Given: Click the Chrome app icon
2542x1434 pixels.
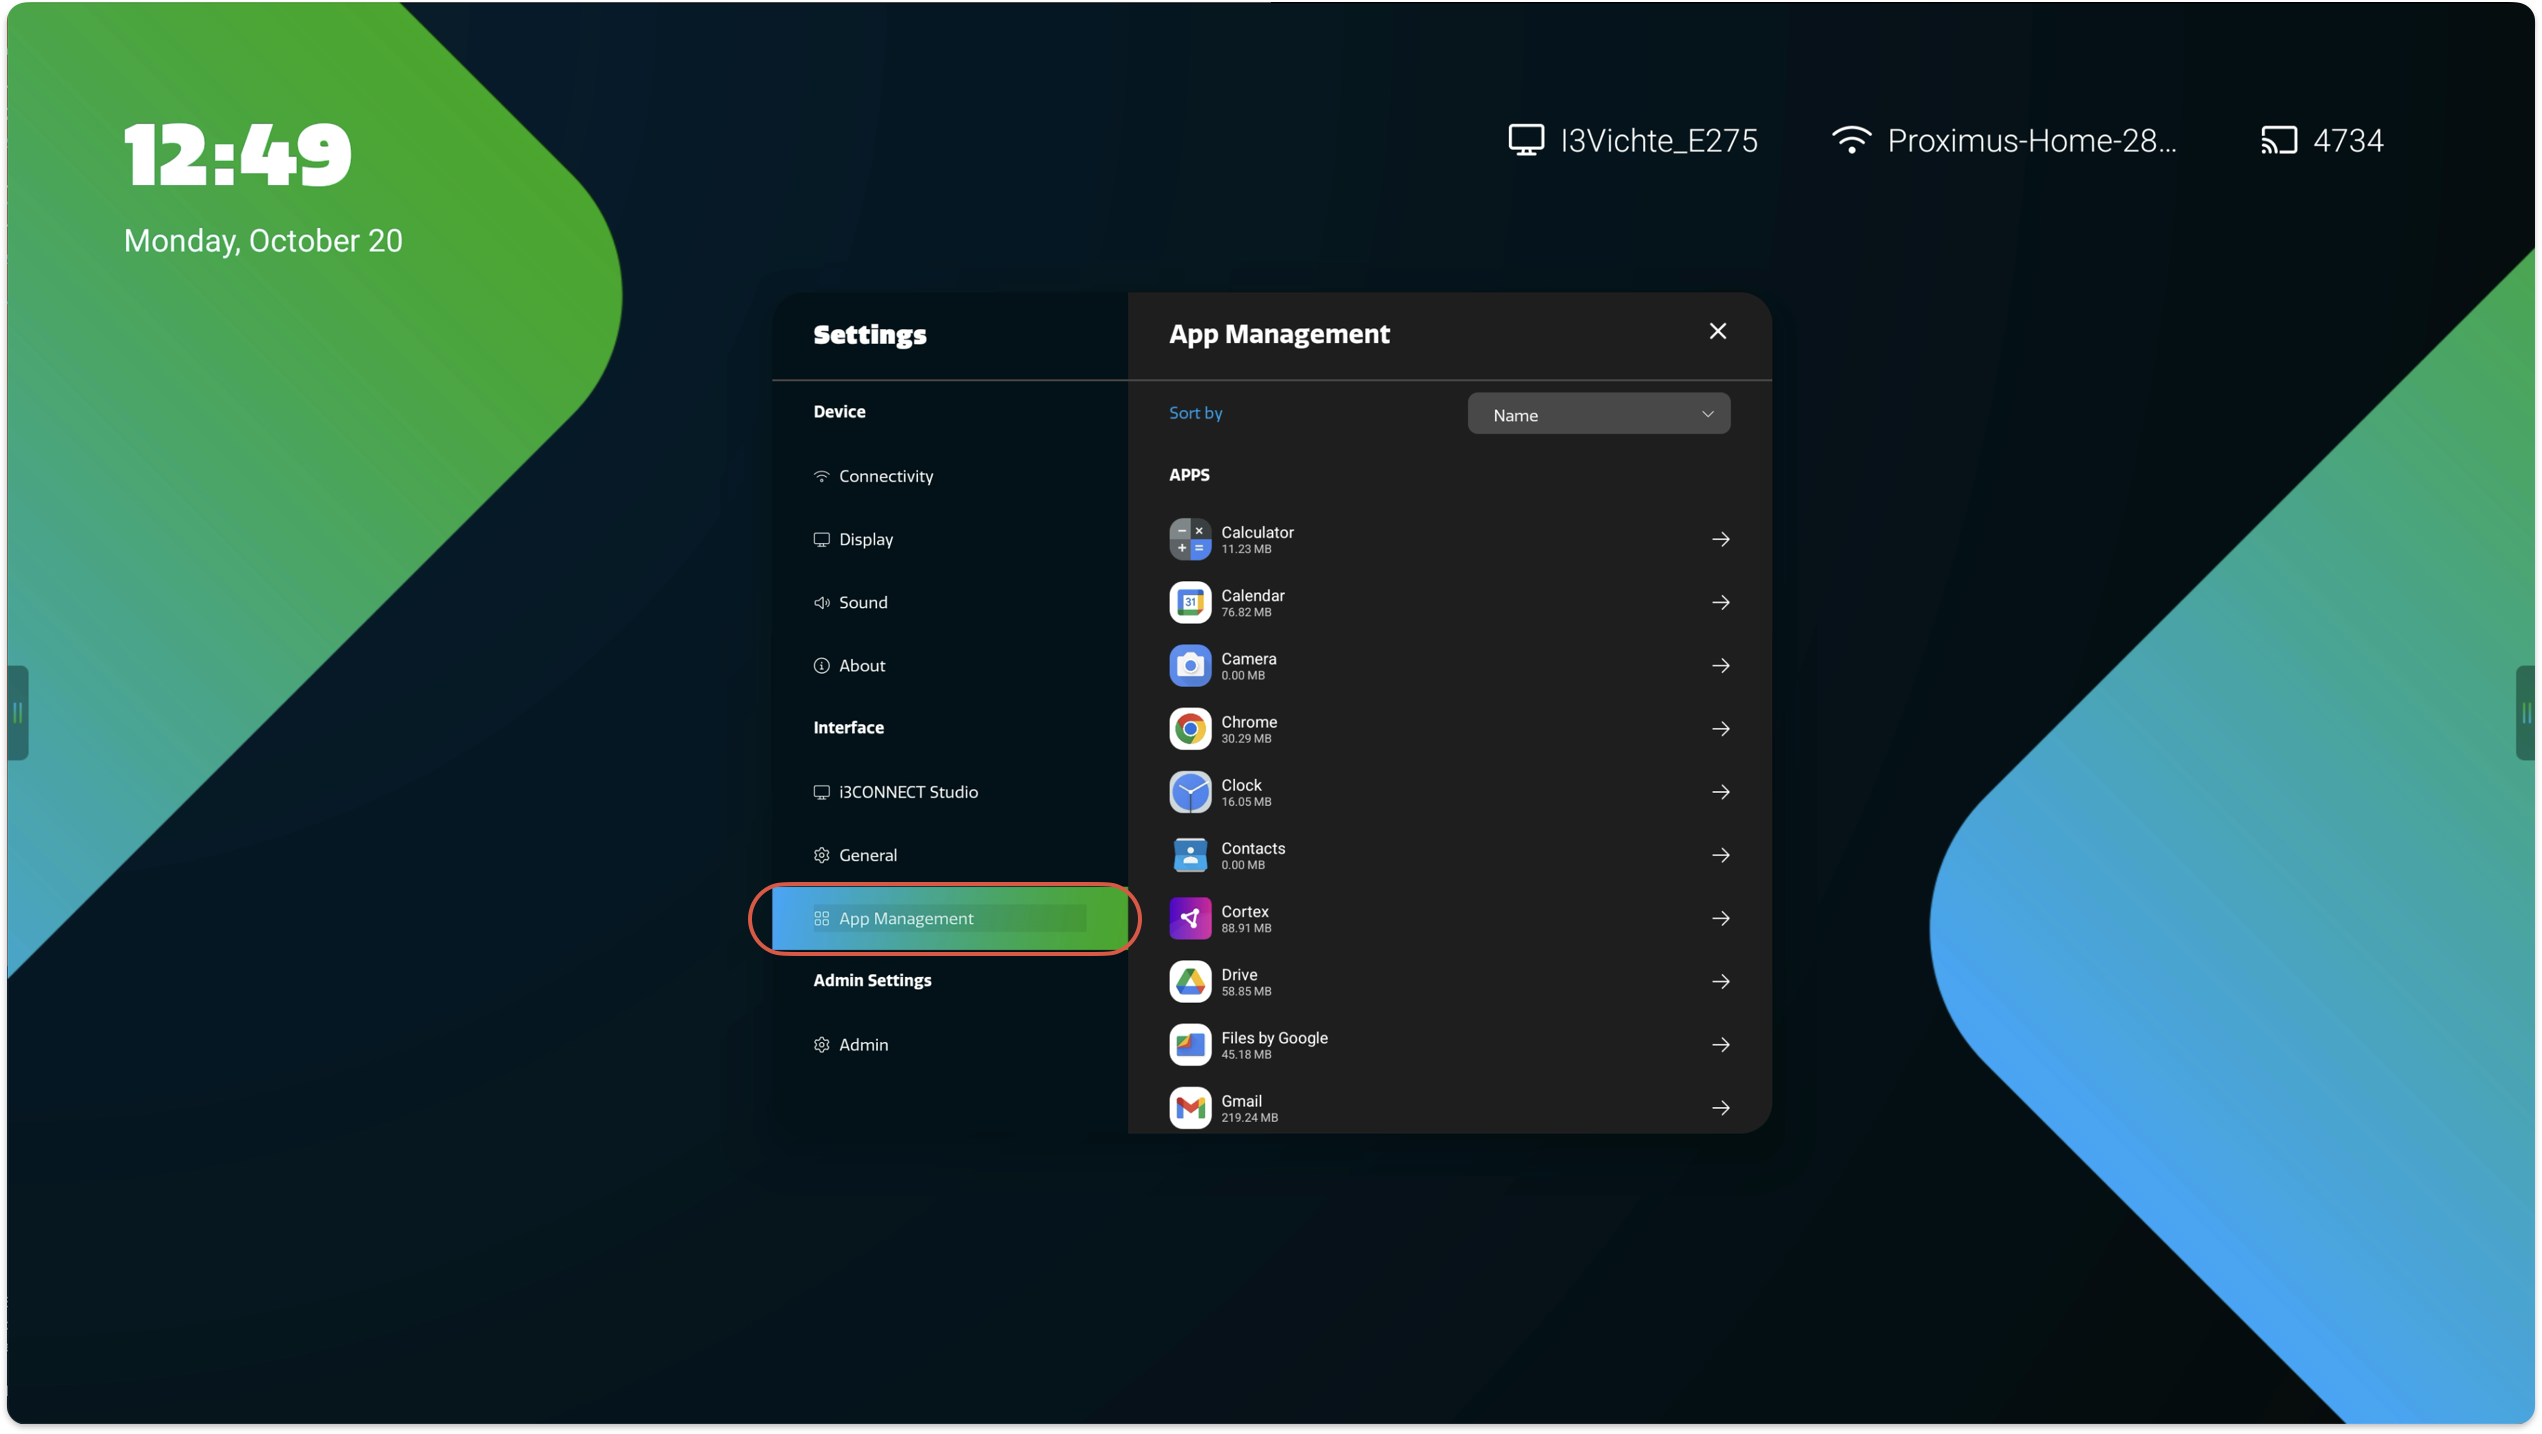Looking at the screenshot, I should (x=1189, y=729).
